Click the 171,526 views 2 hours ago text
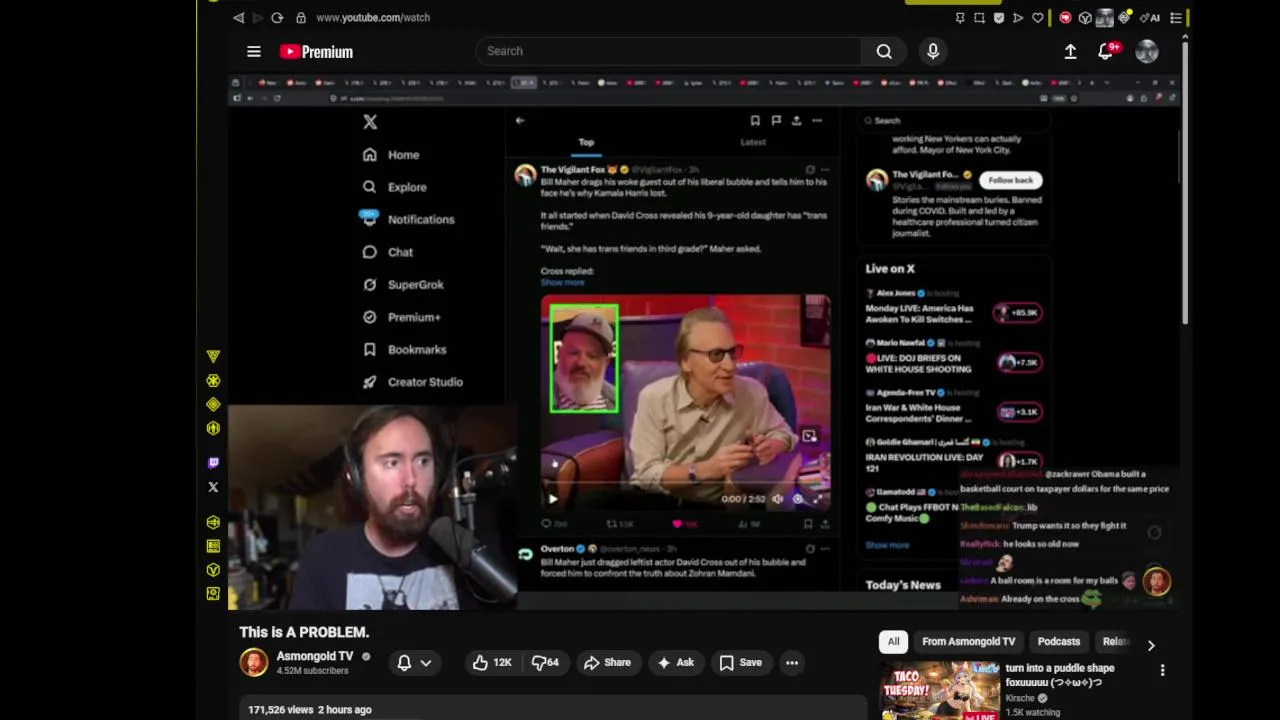The width and height of the screenshot is (1280, 720). coord(310,709)
